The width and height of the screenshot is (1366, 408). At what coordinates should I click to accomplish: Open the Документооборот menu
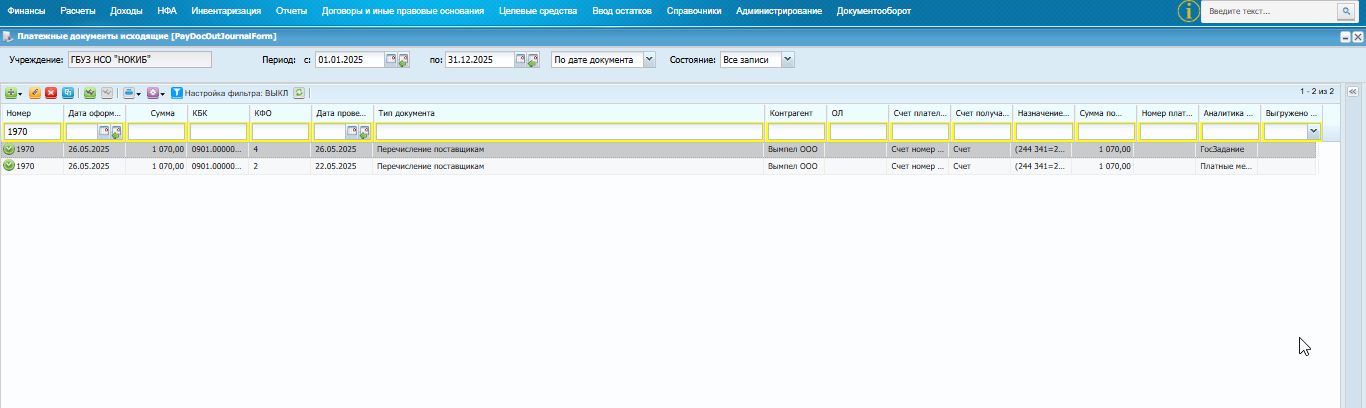[x=874, y=10]
